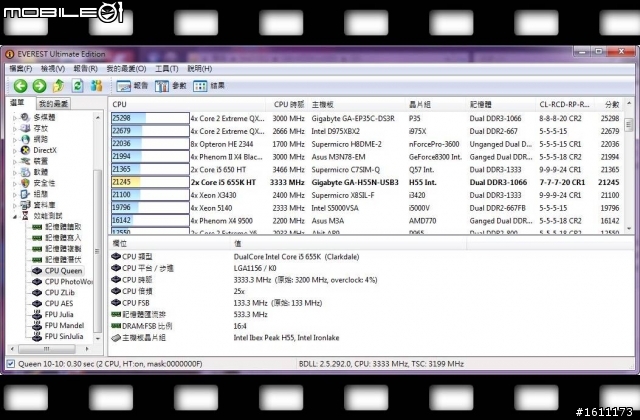Click the refresh icon in the toolbar
Viewport: 640px width, 420px height.
point(78,86)
